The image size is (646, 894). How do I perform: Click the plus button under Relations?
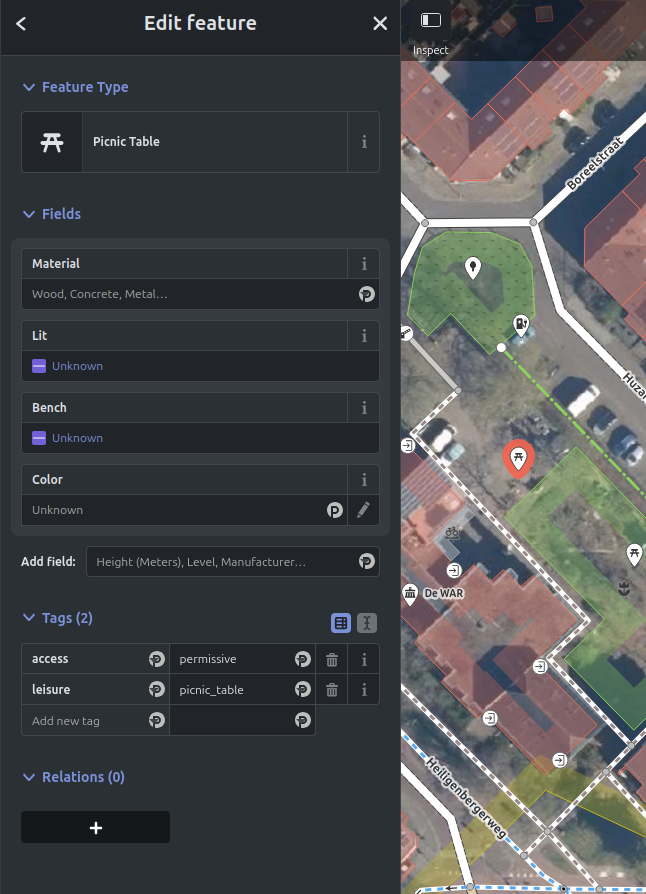click(96, 827)
